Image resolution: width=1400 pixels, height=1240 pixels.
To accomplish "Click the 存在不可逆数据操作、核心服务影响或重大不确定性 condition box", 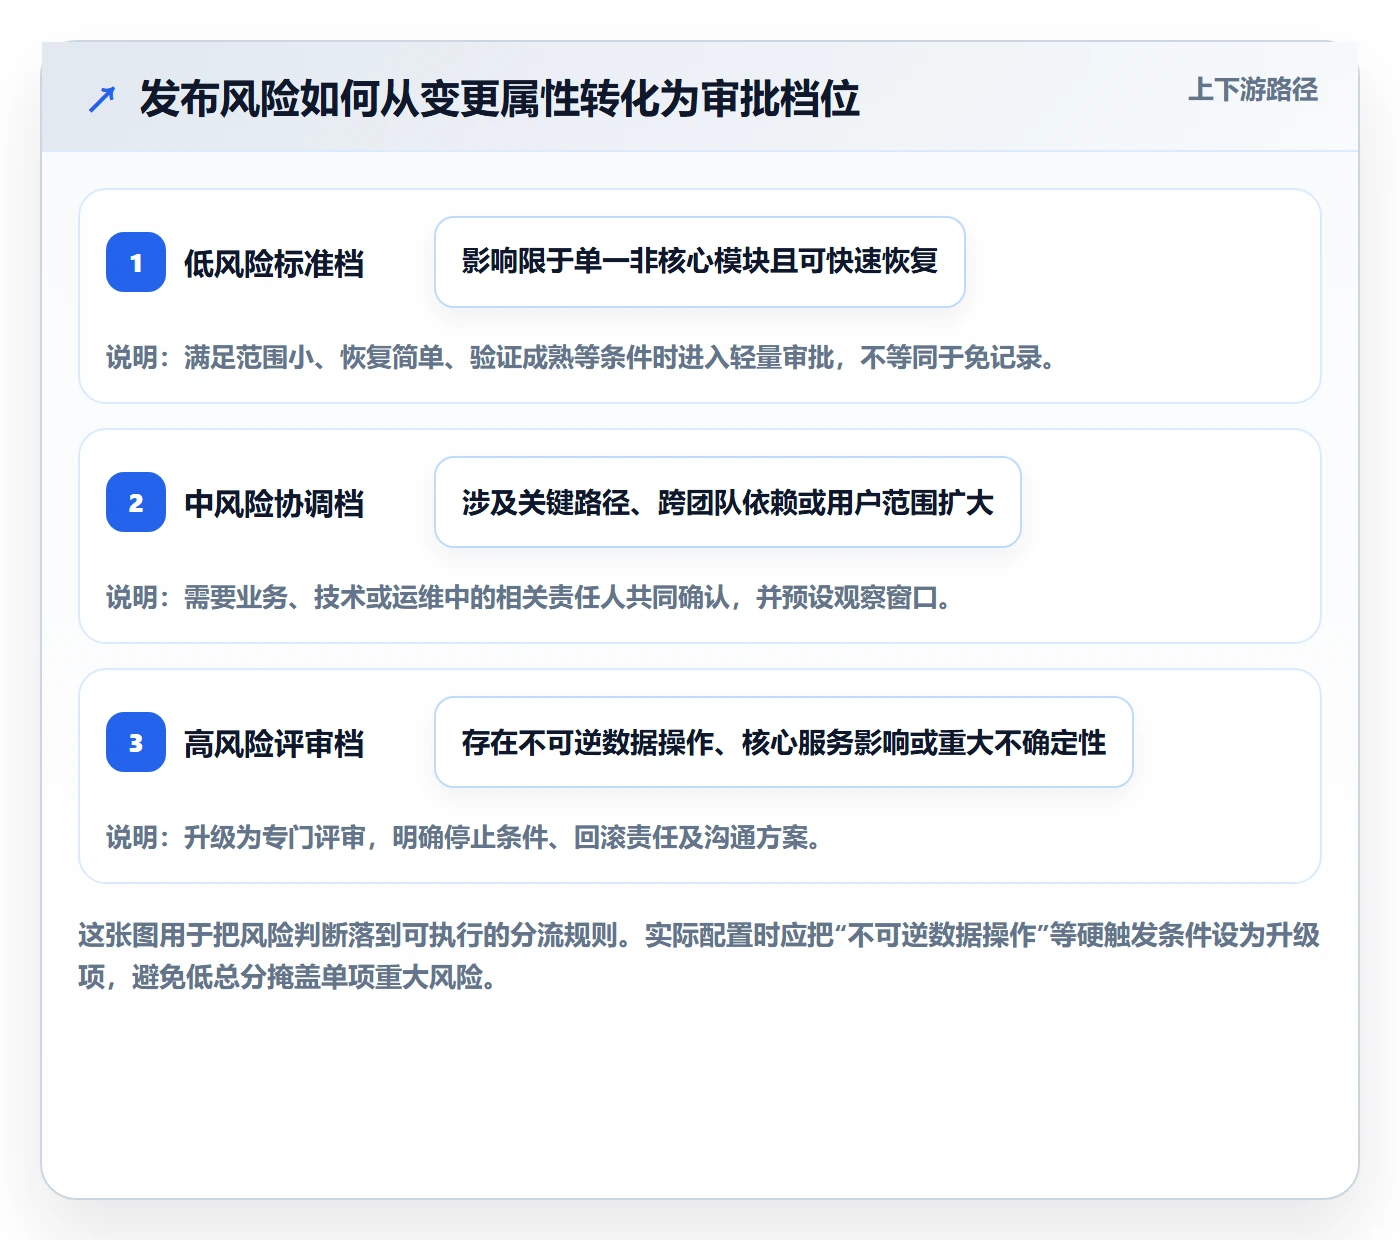I will 784,742.
